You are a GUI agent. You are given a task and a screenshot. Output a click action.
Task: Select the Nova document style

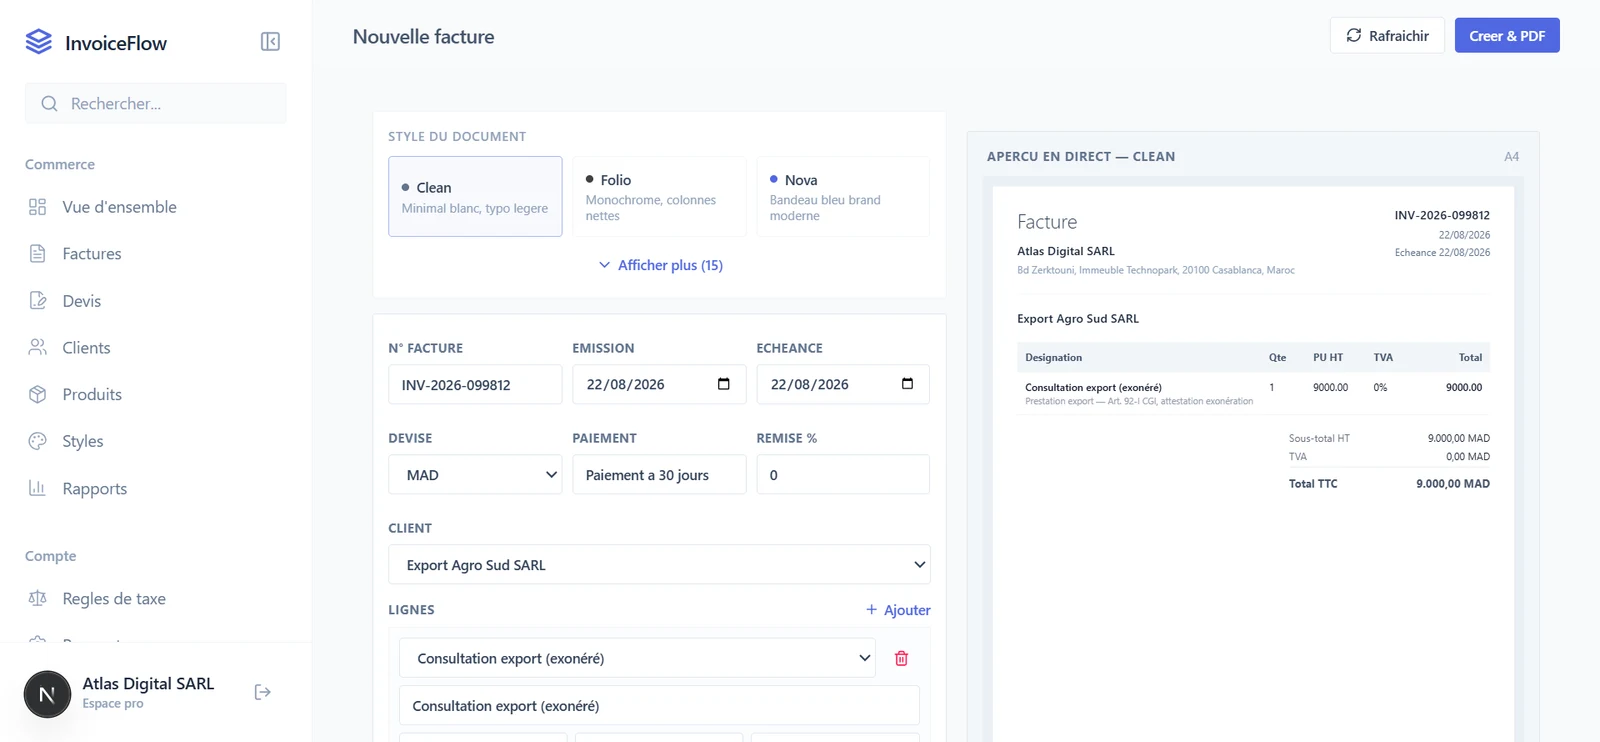pyautogui.click(x=843, y=196)
